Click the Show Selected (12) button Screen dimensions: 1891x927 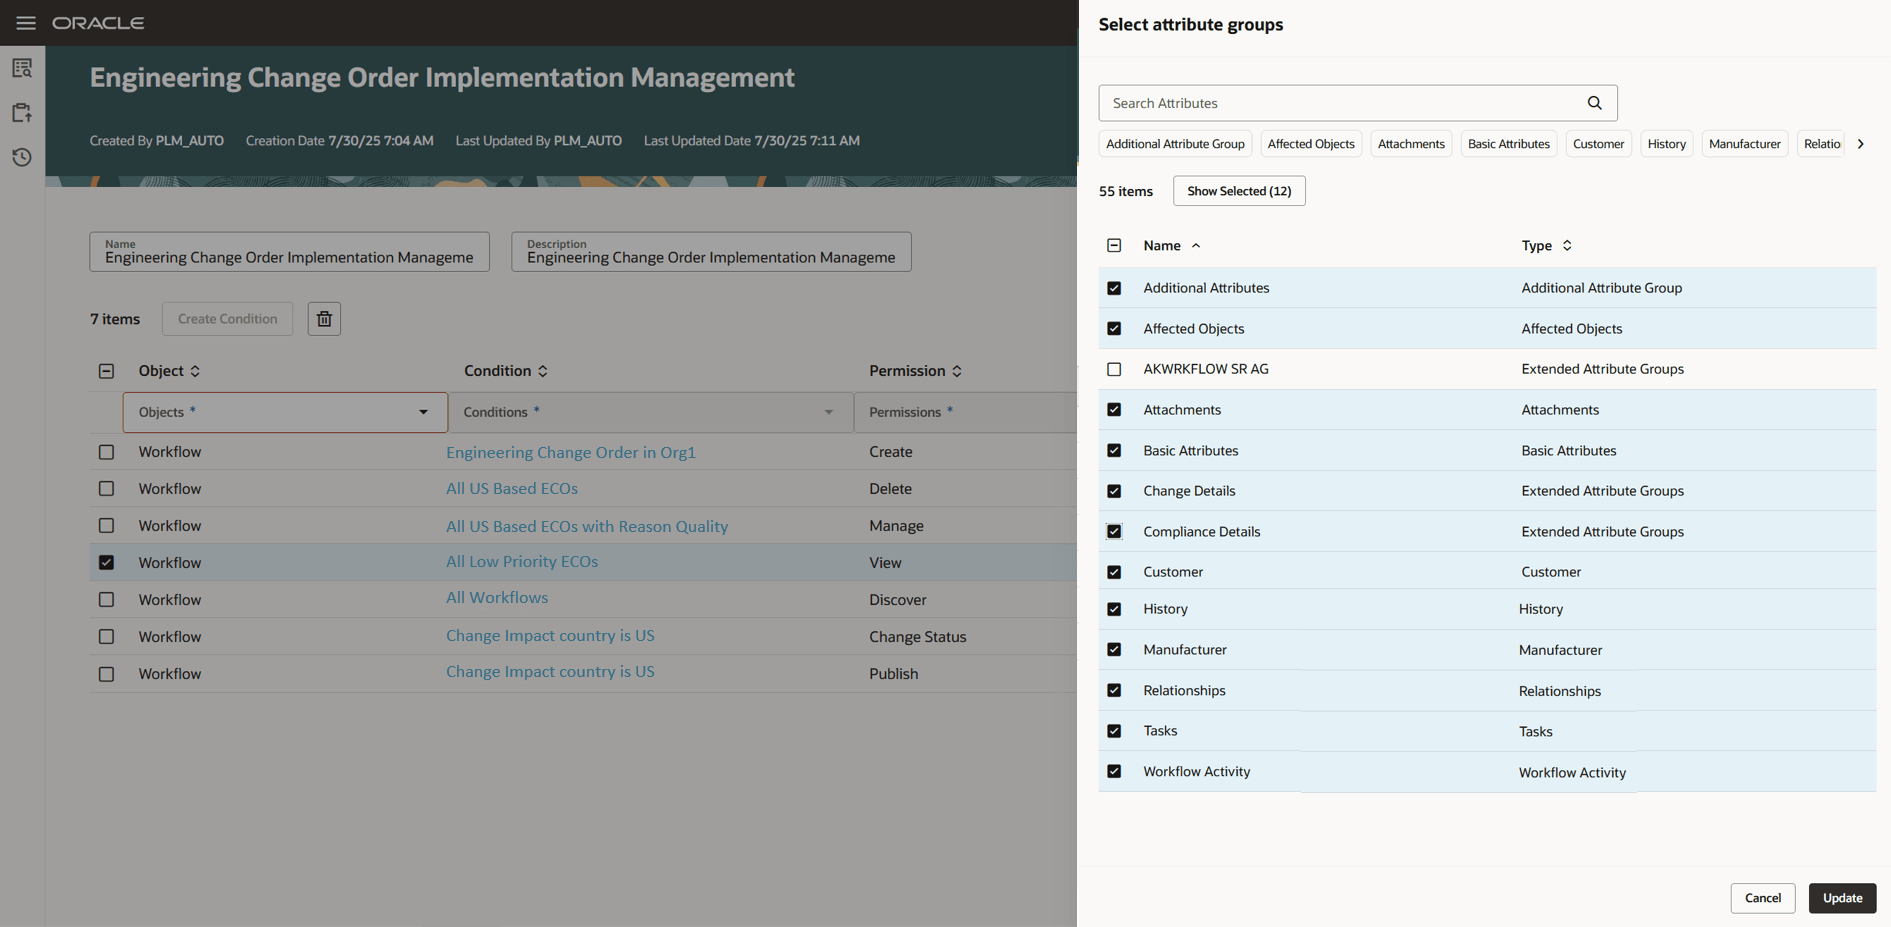click(x=1239, y=191)
